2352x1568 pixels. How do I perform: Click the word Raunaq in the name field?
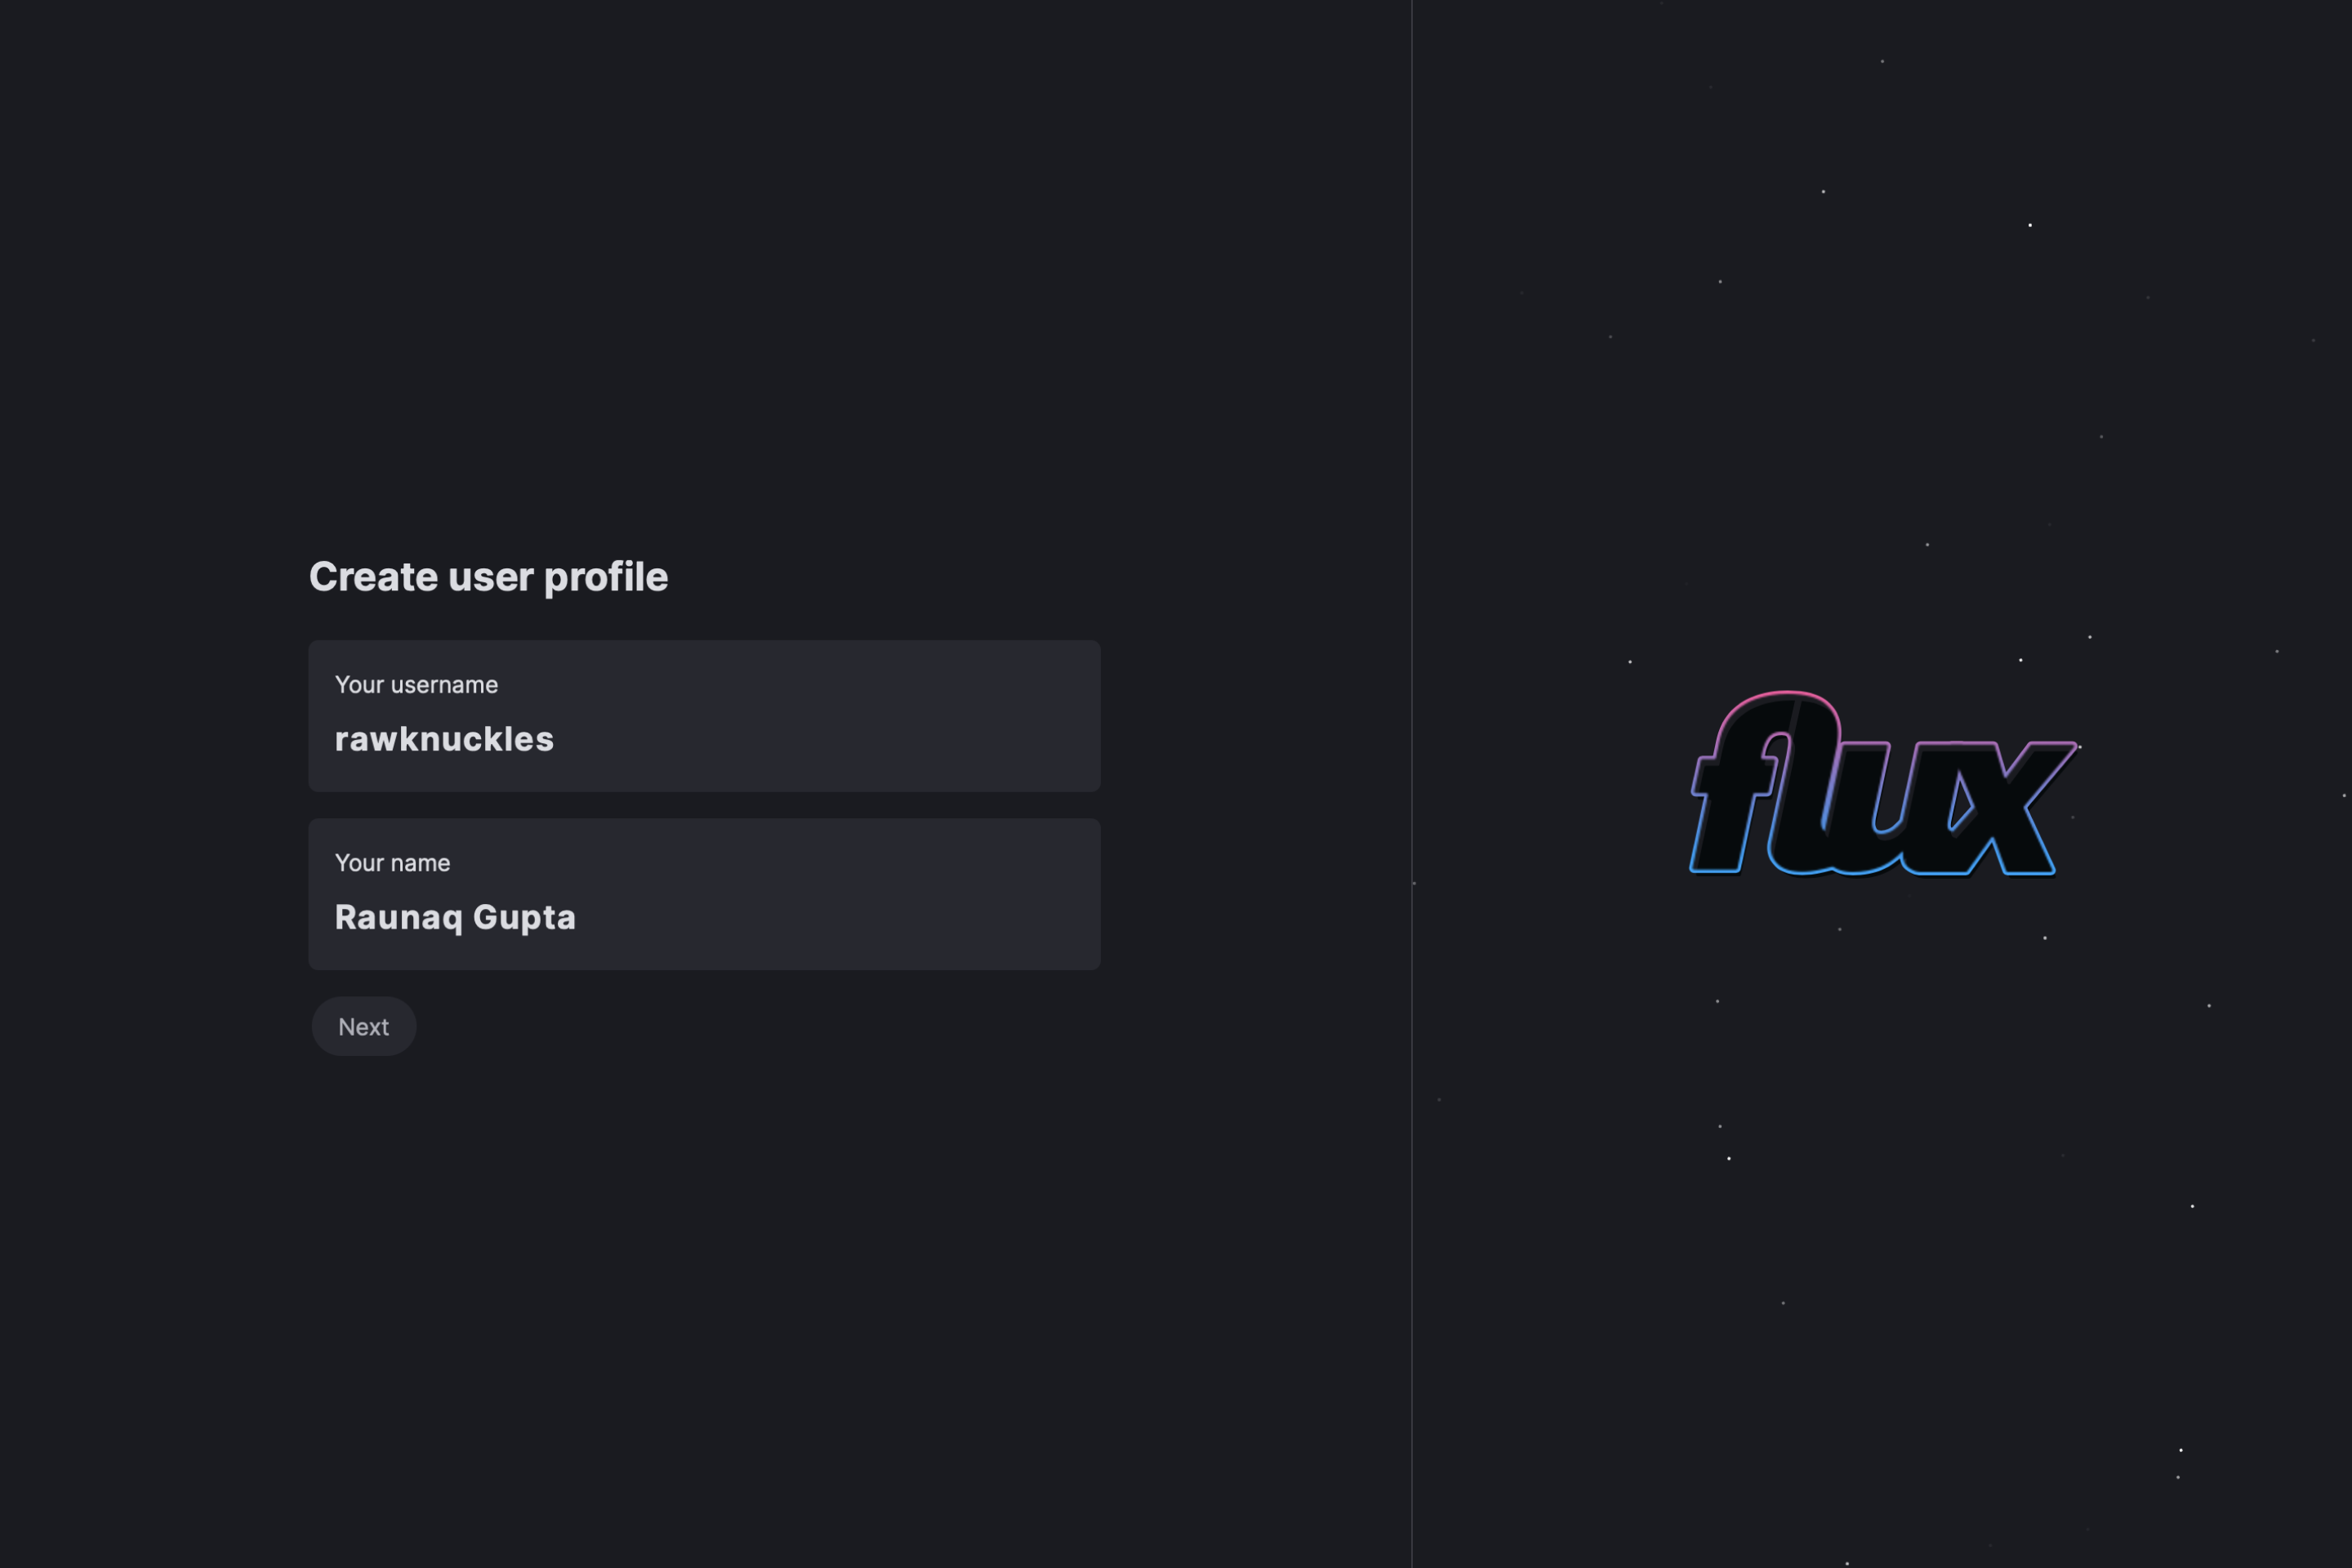(x=398, y=918)
